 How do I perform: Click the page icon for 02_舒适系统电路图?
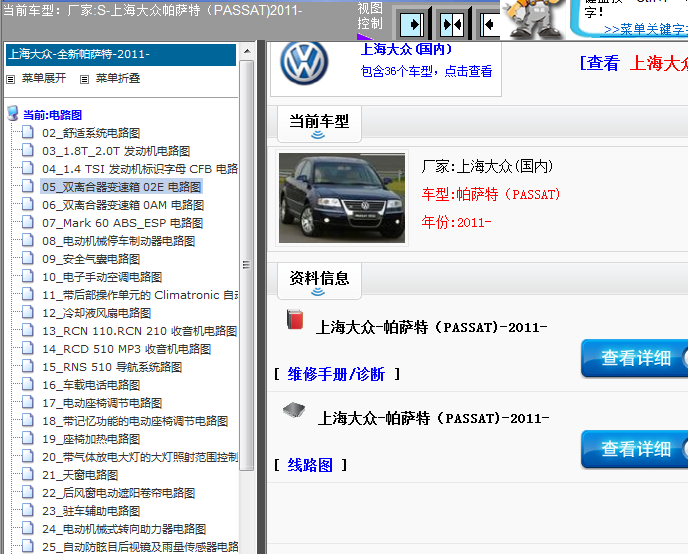tap(28, 132)
